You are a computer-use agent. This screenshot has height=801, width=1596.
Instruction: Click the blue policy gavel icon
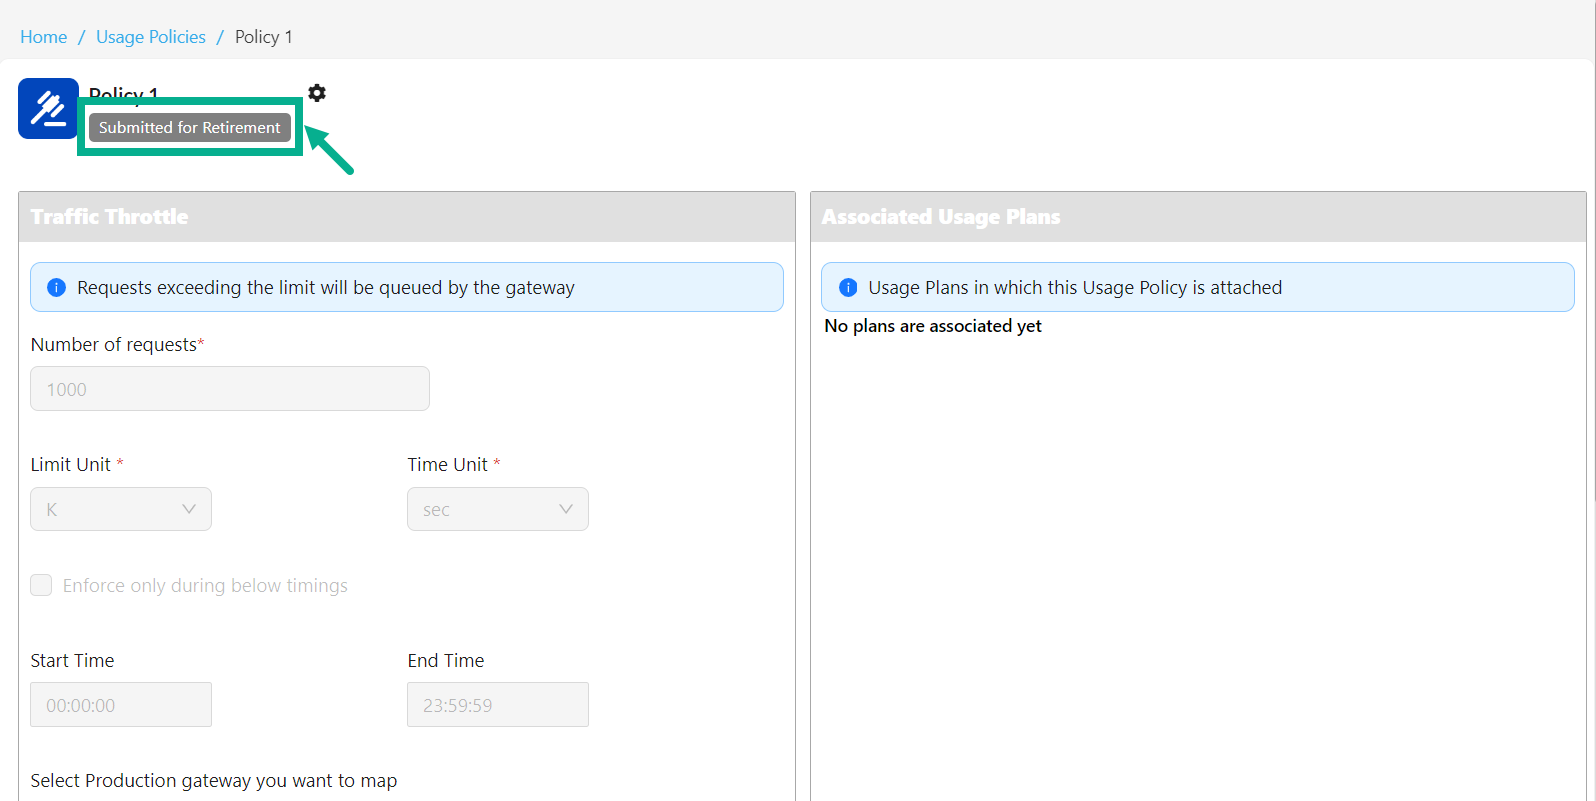pyautogui.click(x=48, y=108)
